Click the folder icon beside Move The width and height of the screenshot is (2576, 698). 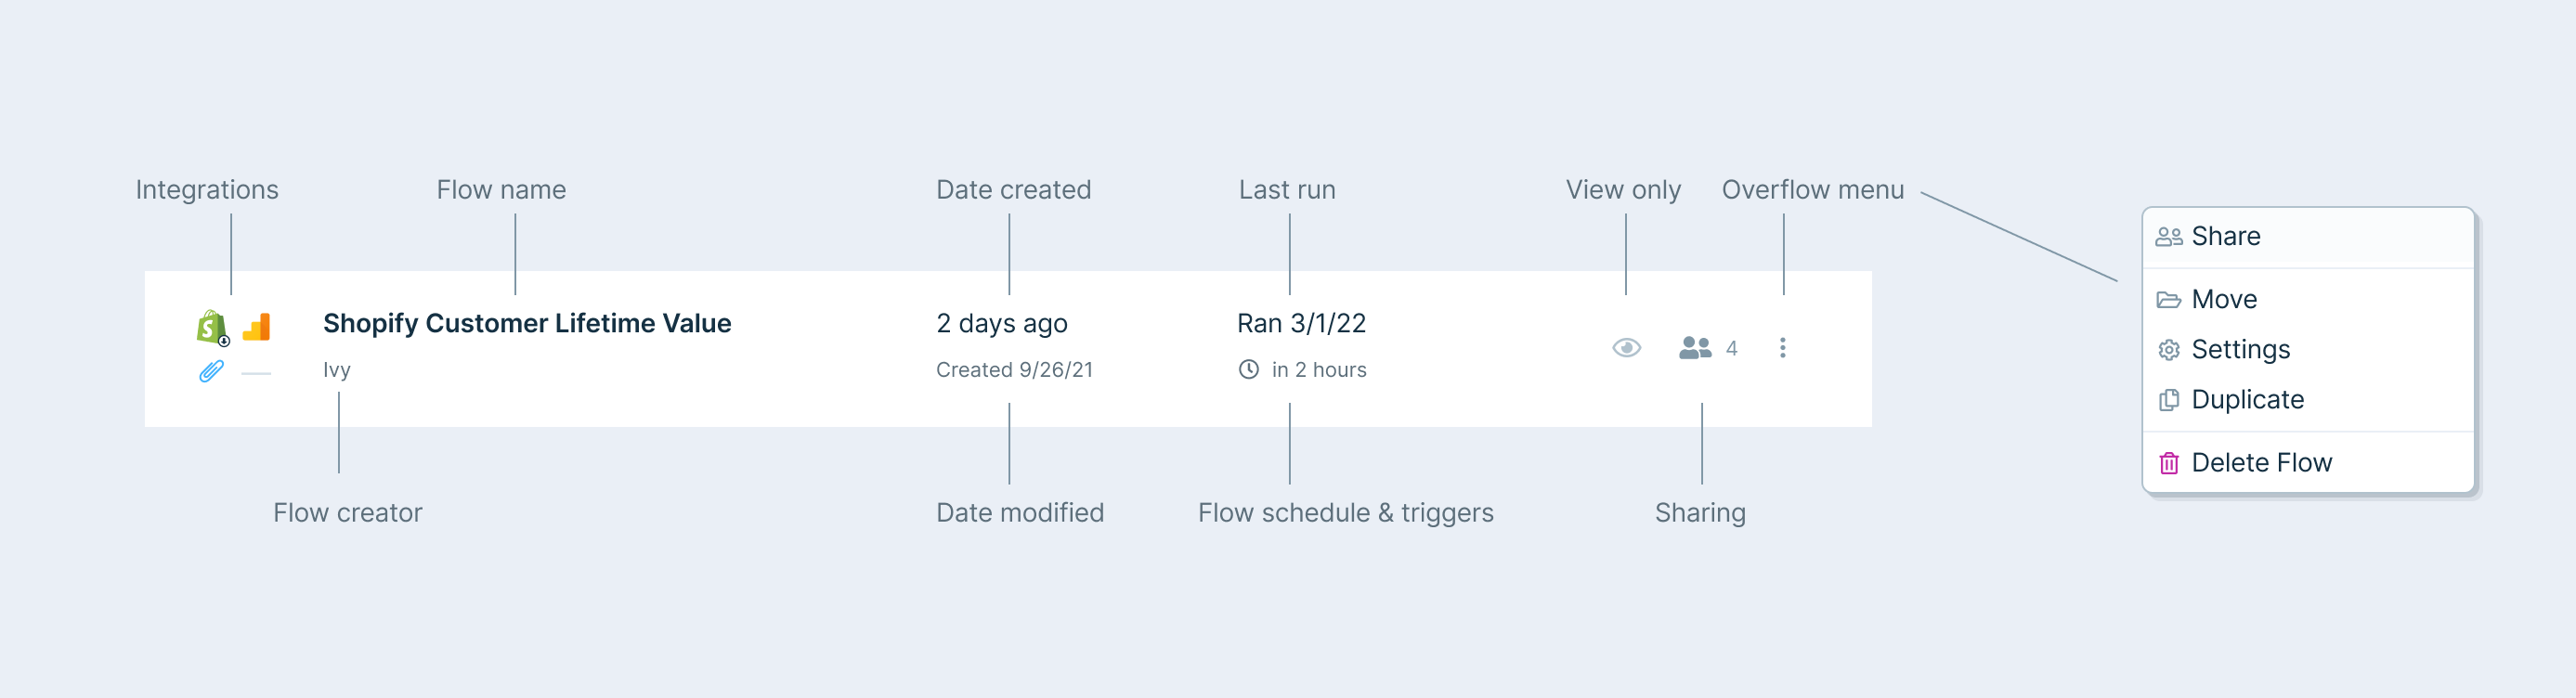[2168, 300]
